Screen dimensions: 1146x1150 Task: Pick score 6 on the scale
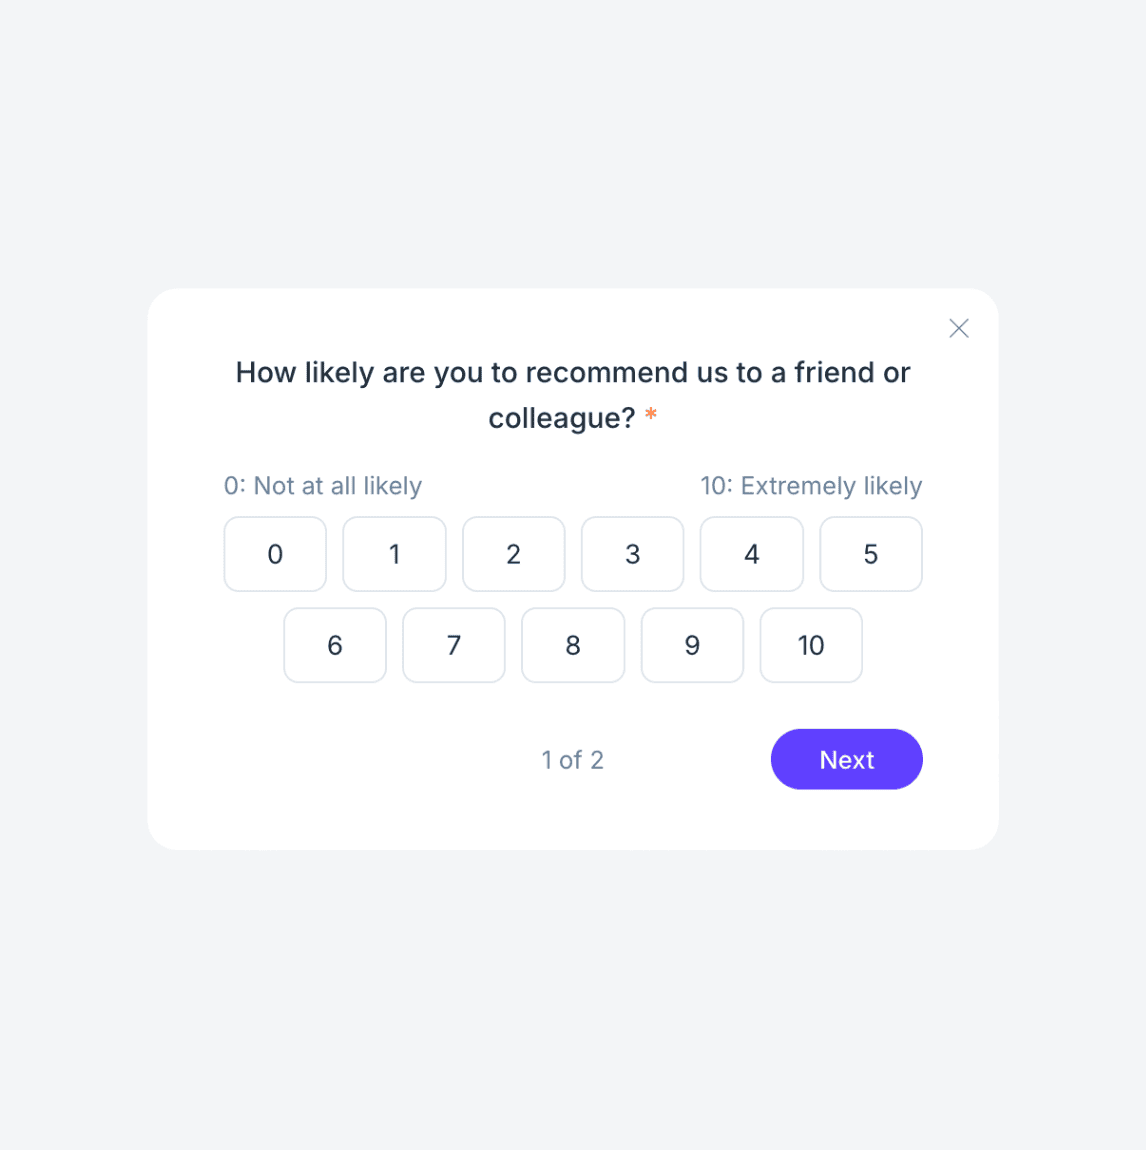334,645
